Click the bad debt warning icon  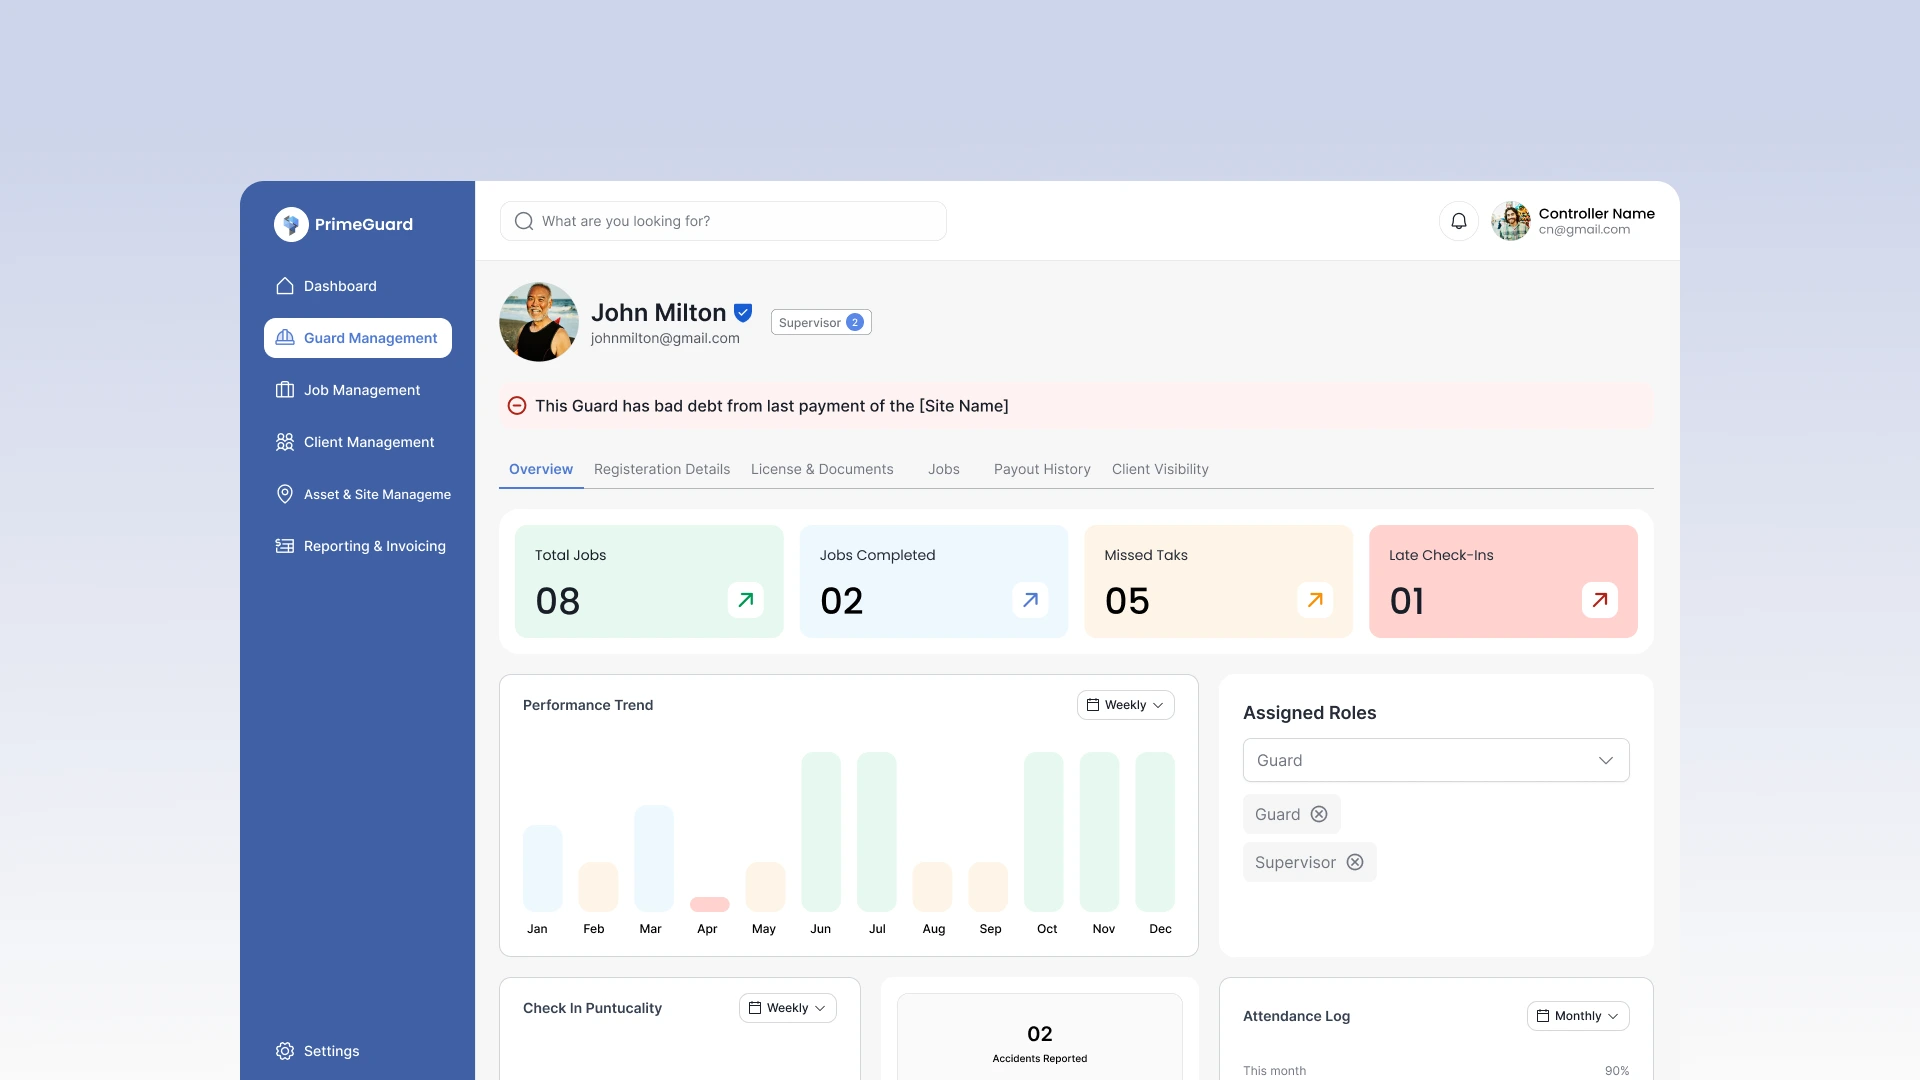click(517, 406)
